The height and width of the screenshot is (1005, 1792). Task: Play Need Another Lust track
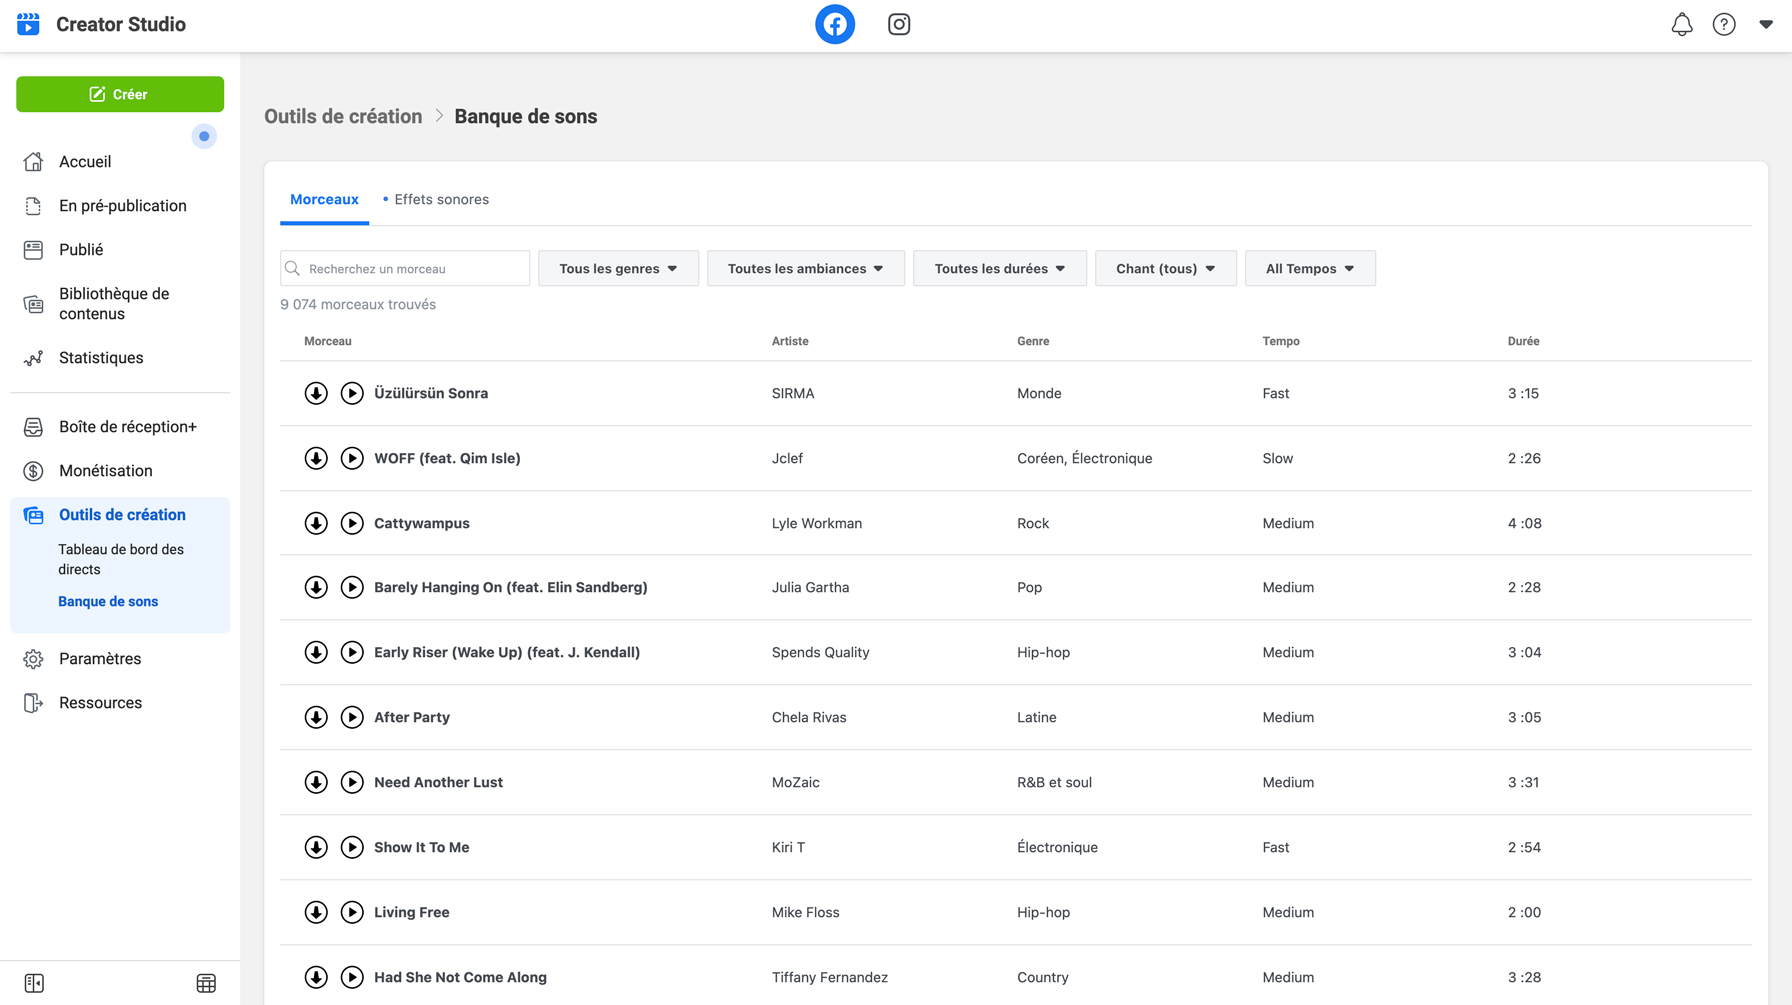(352, 782)
